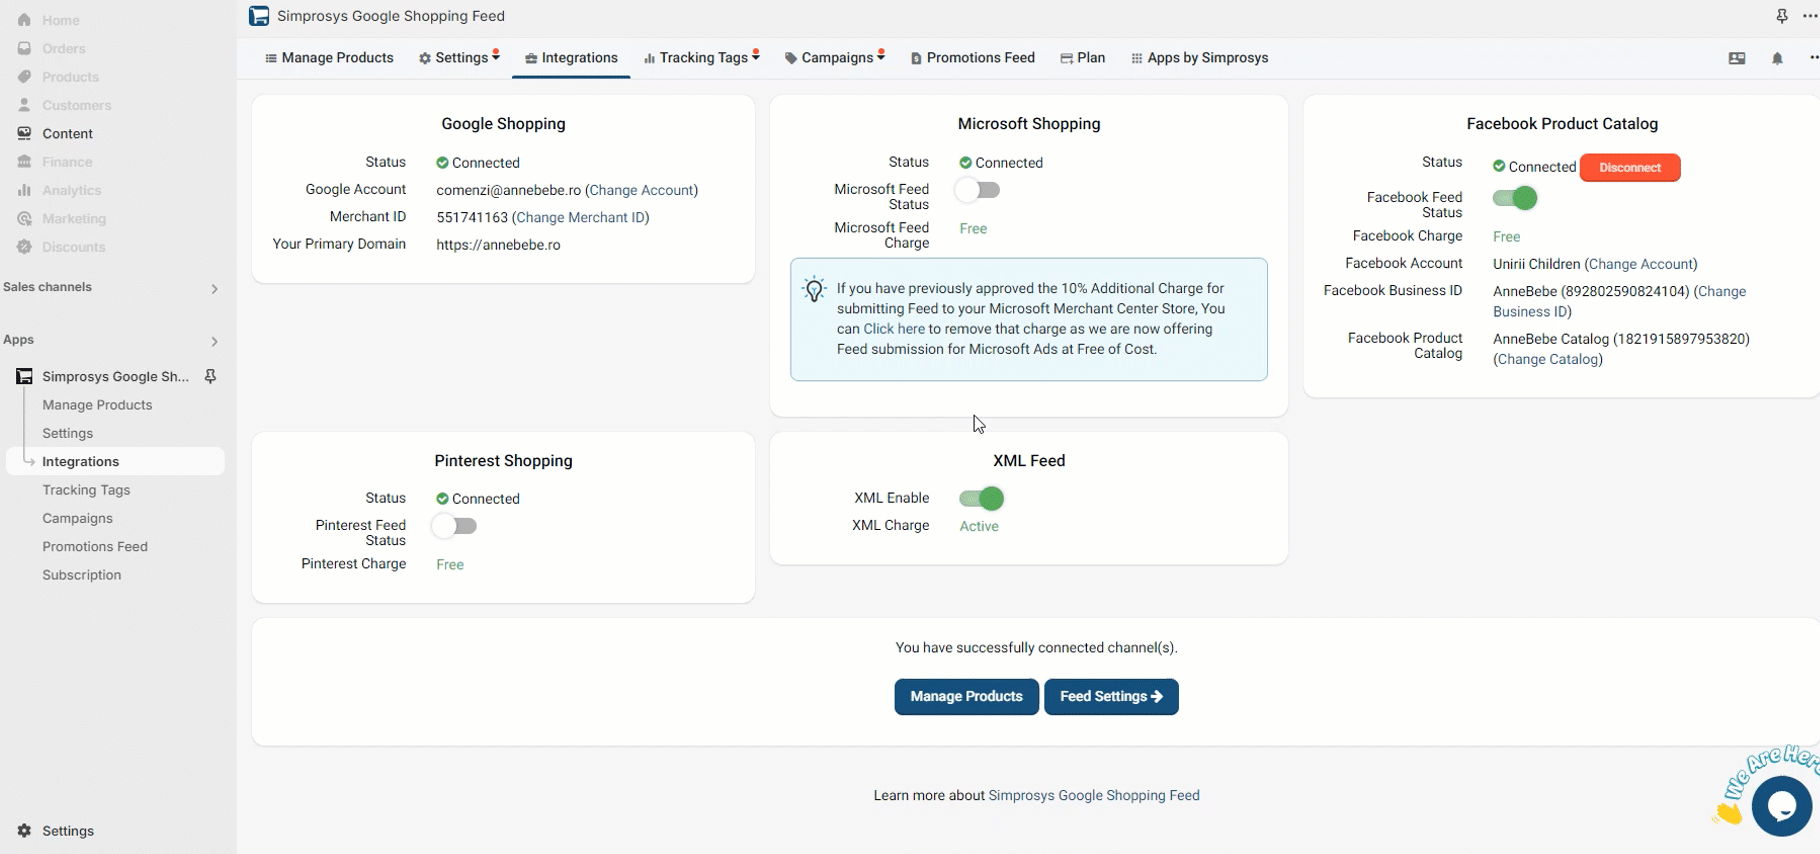The width and height of the screenshot is (1820, 854).
Task: Turn off the Facebook Feed Status toggle
Action: coord(1515,198)
